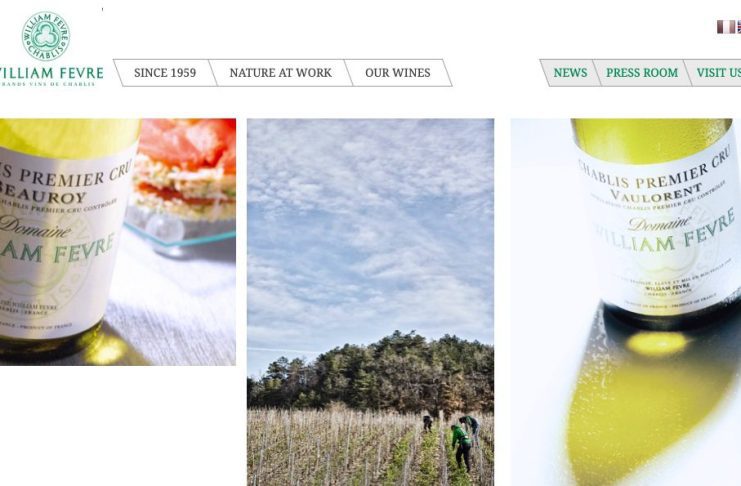Open the Beauroy Premier Cru bottle photo
This screenshot has width=741, height=486.
pos(118,242)
